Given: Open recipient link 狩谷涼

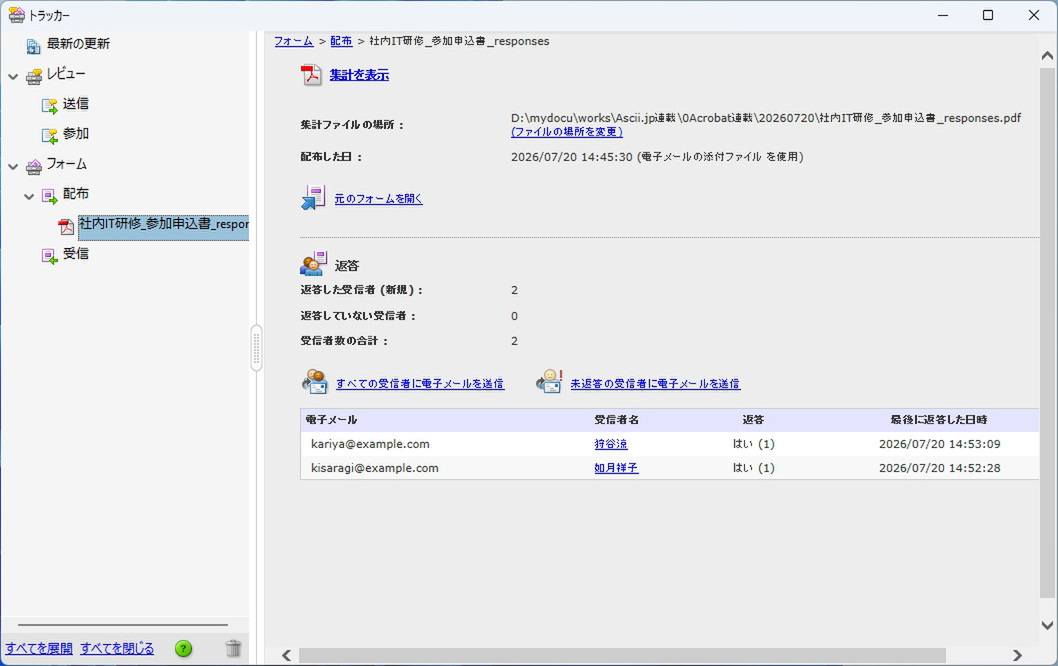Looking at the screenshot, I should pyautogui.click(x=611, y=444).
